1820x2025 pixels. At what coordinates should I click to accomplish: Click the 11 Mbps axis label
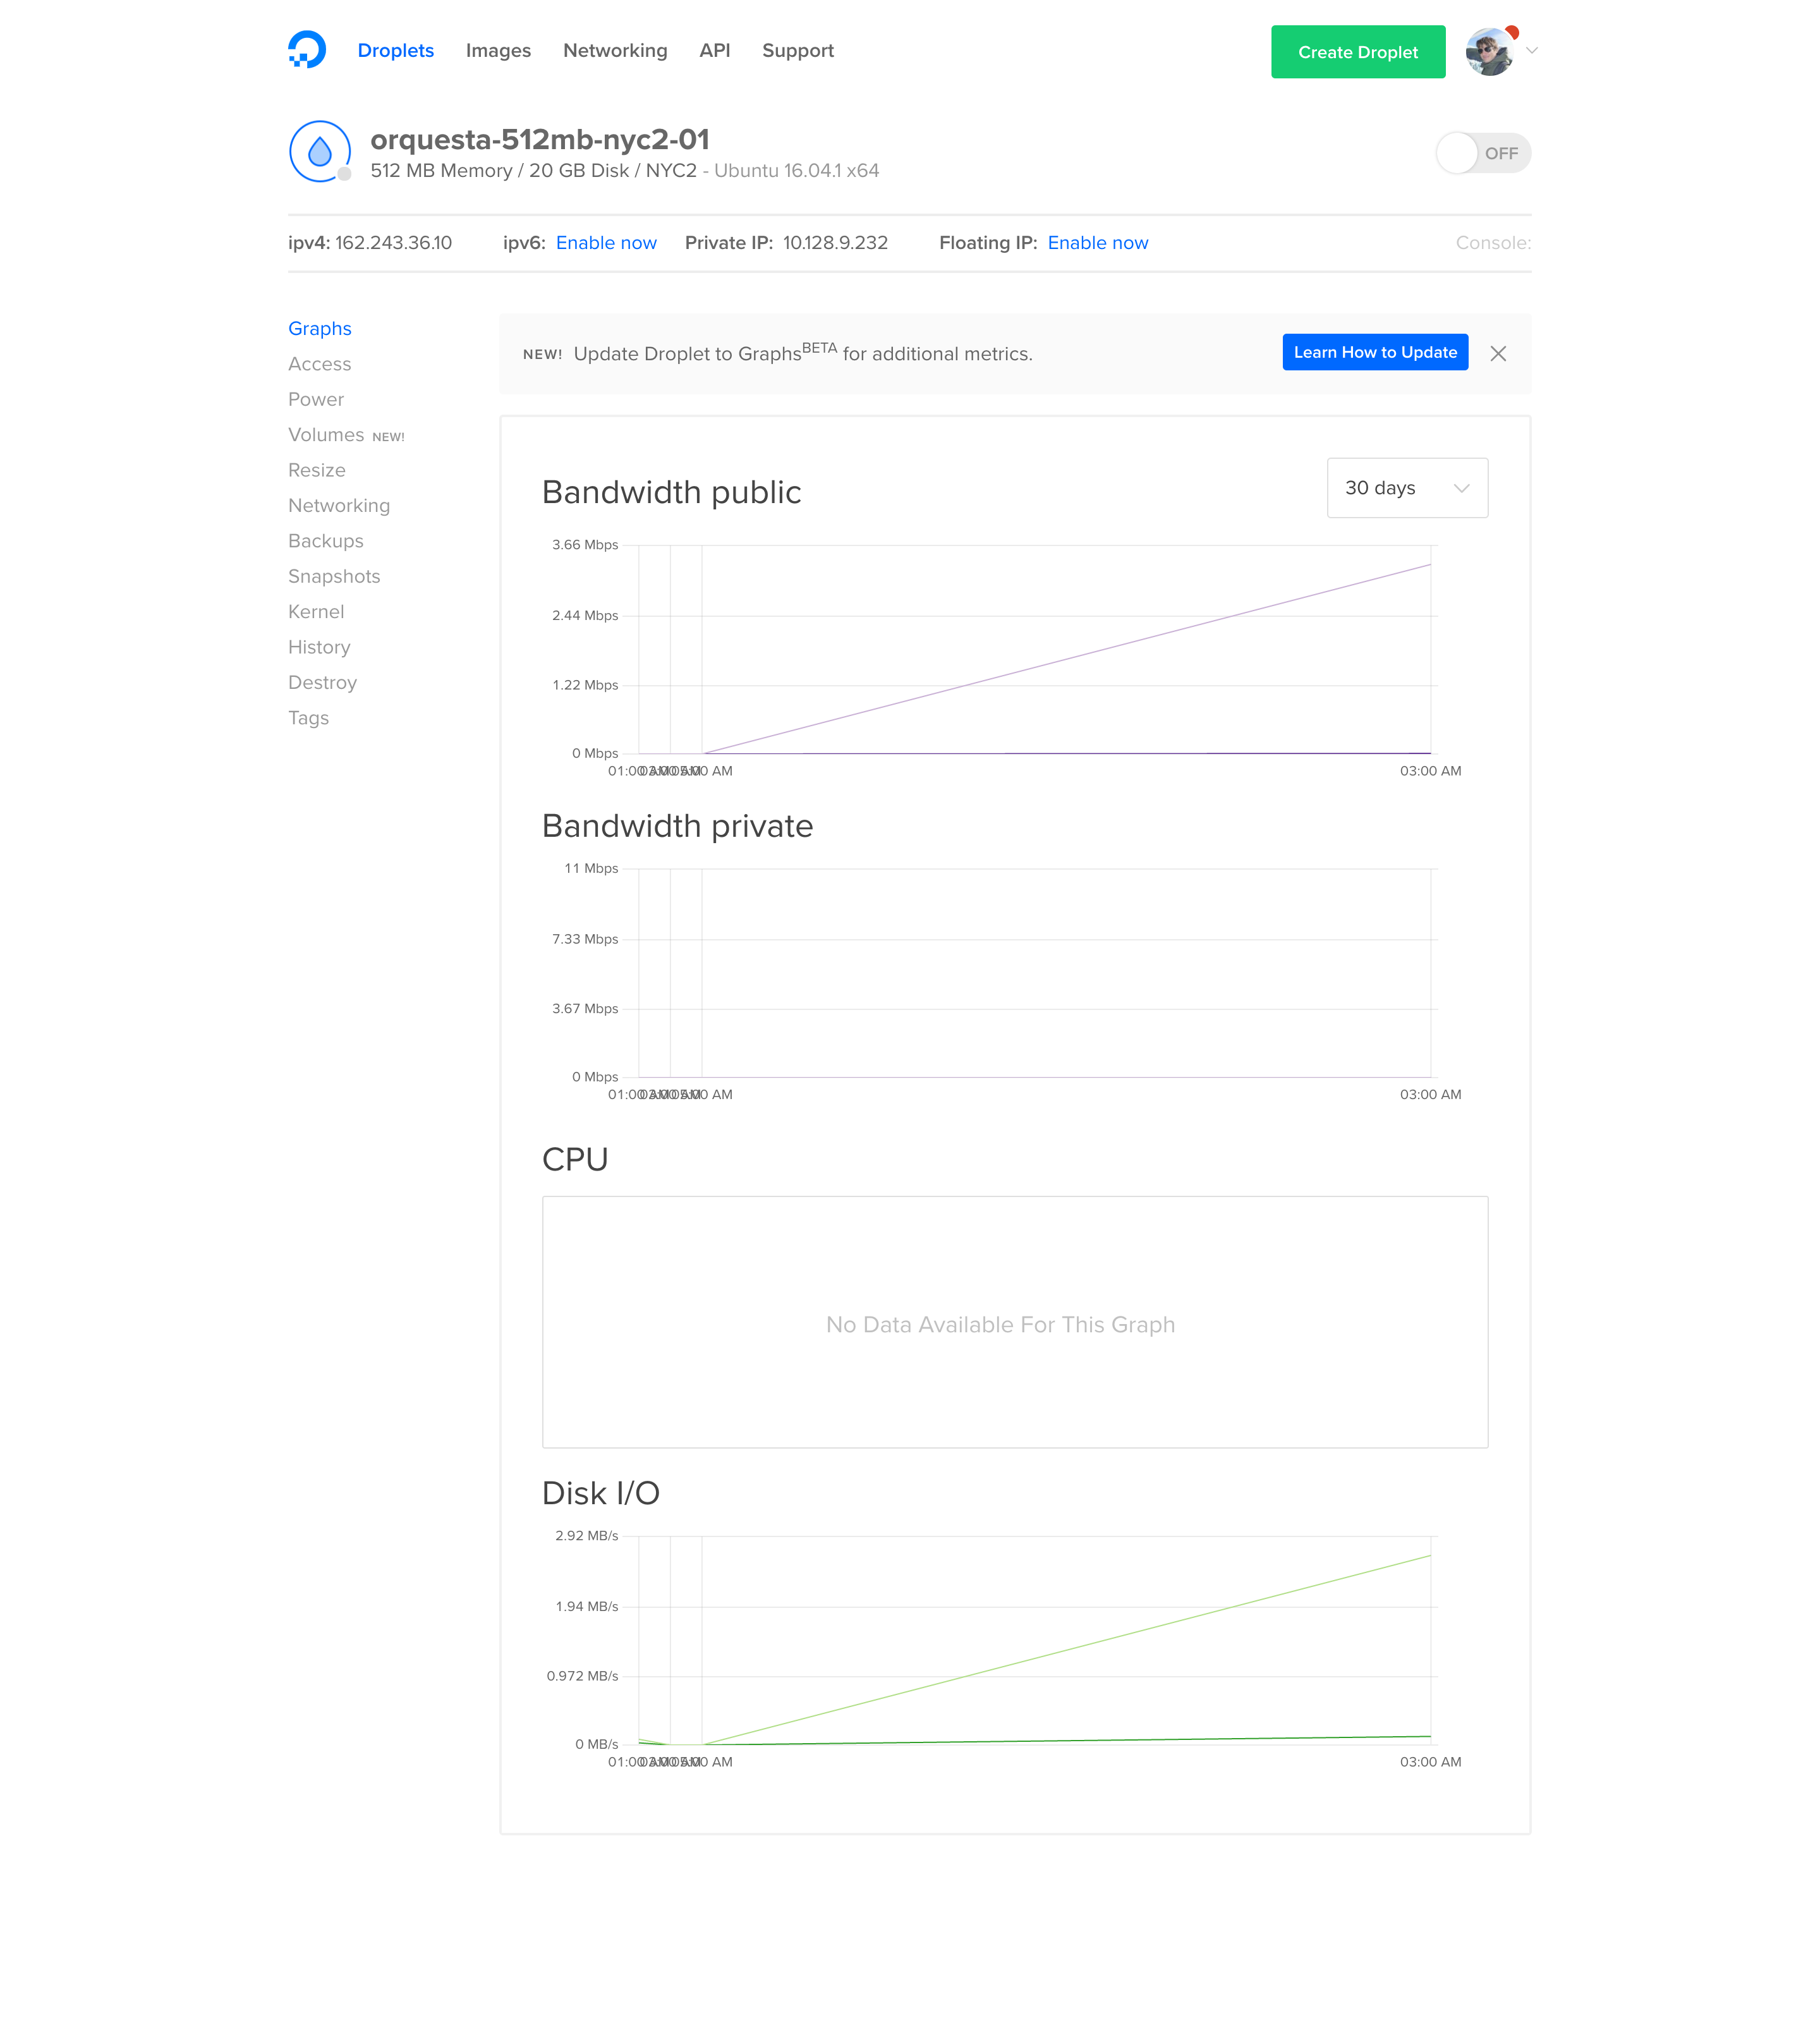(x=591, y=868)
